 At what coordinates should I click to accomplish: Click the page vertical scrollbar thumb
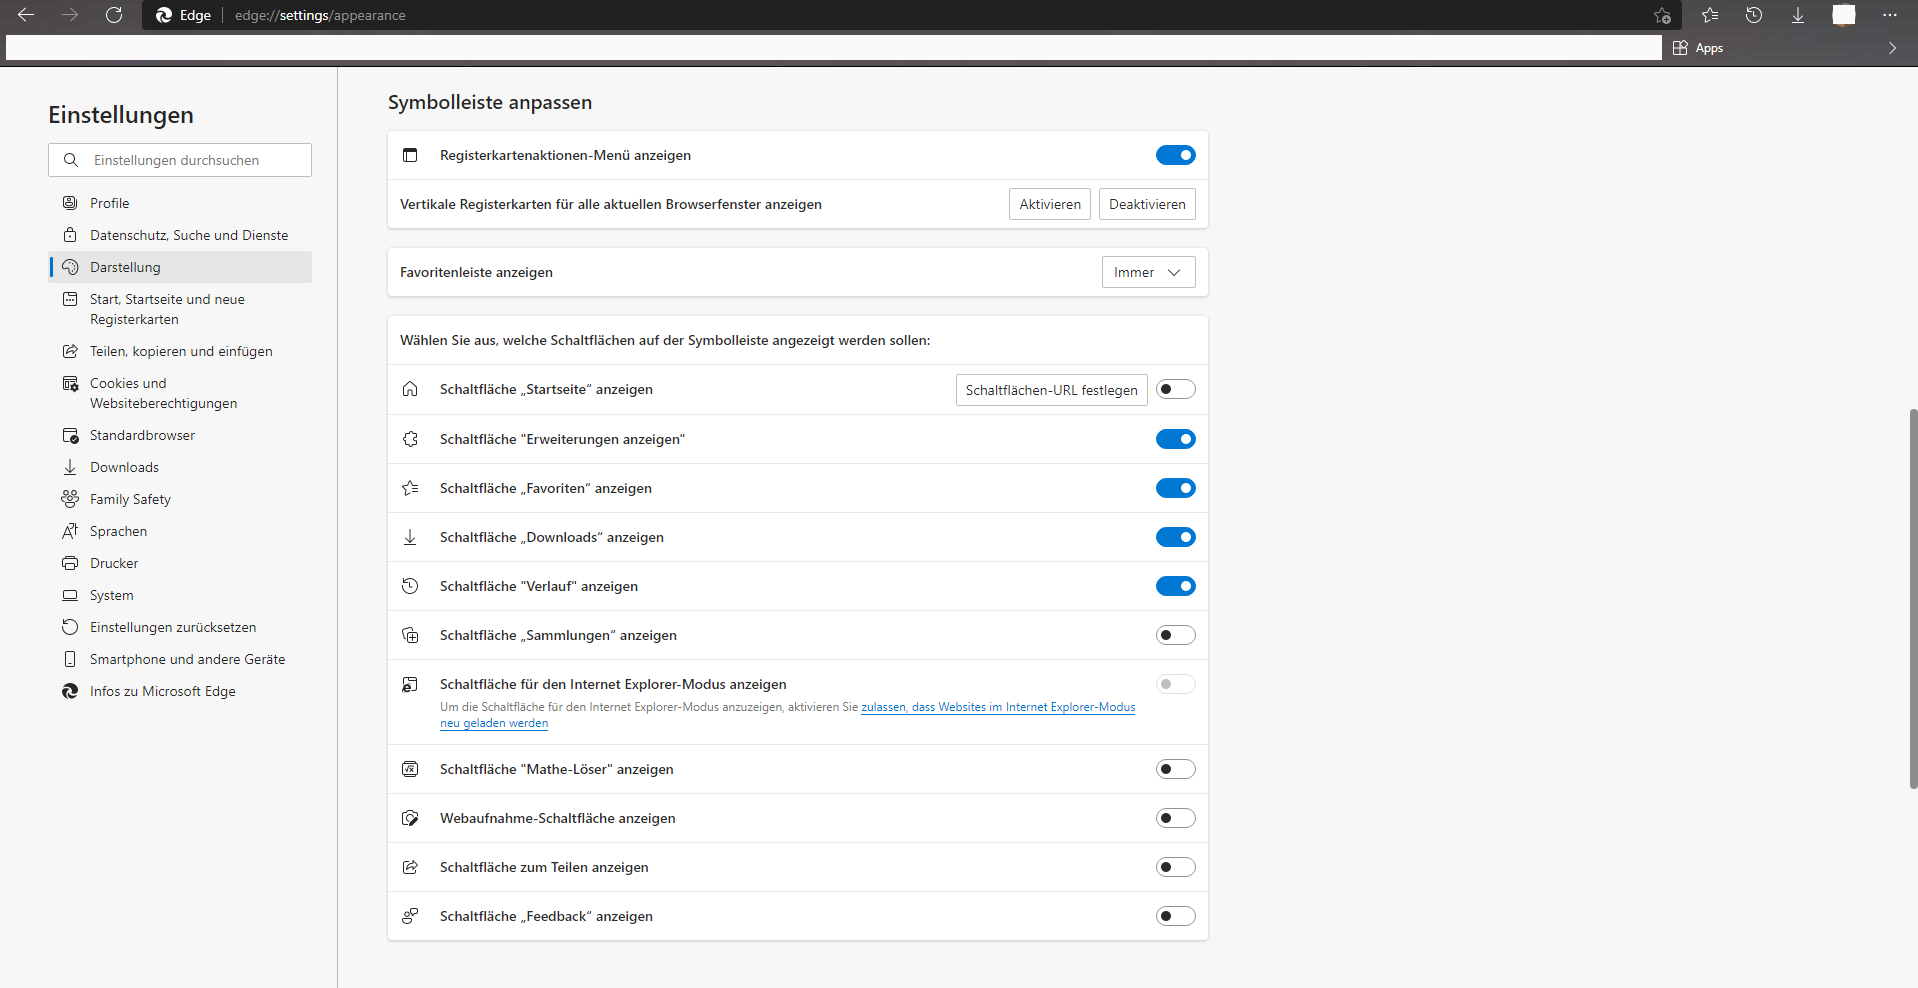(1912, 598)
